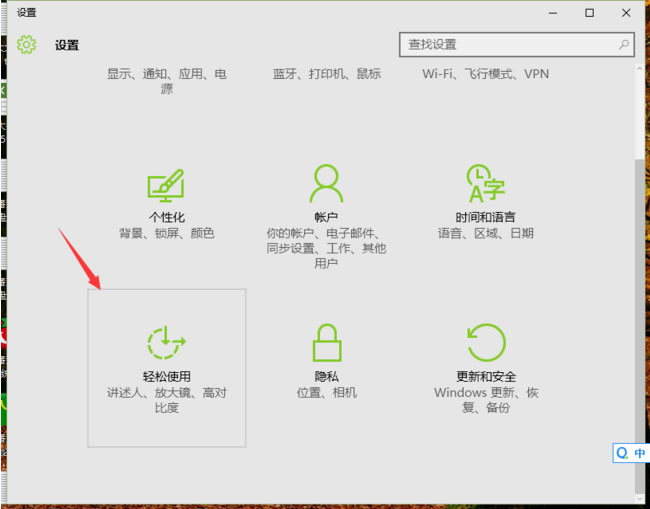
Task: Click the green settings gear icon
Action: (x=27, y=44)
